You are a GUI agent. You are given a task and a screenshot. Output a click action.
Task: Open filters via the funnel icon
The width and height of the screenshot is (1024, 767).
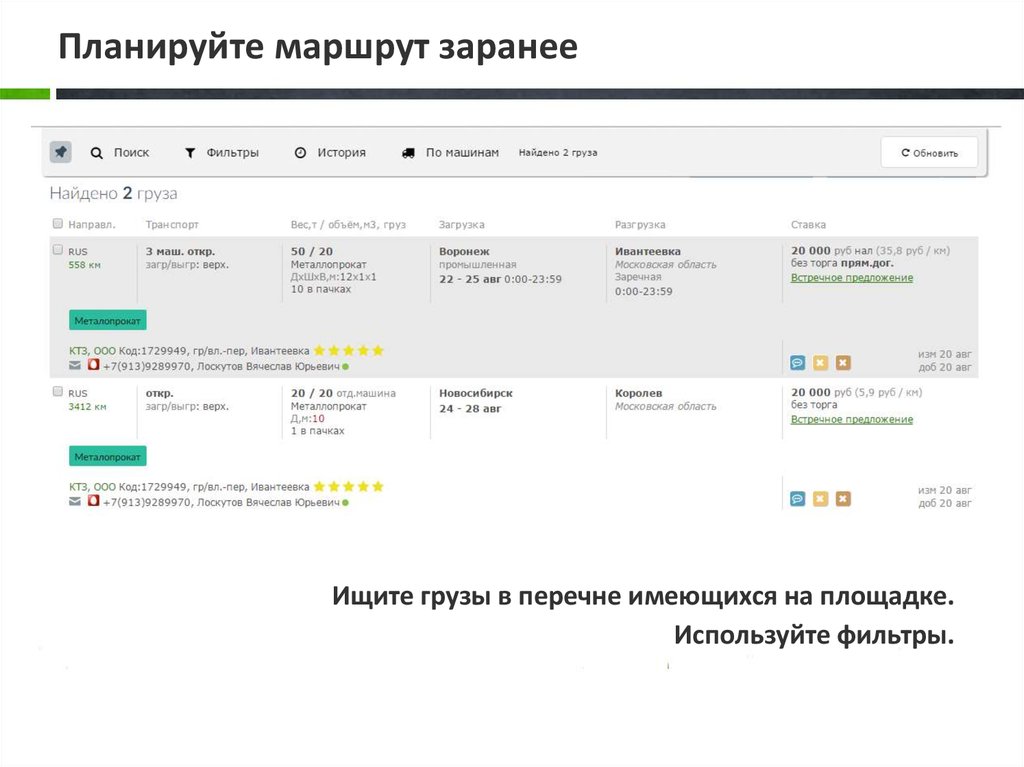tap(189, 152)
